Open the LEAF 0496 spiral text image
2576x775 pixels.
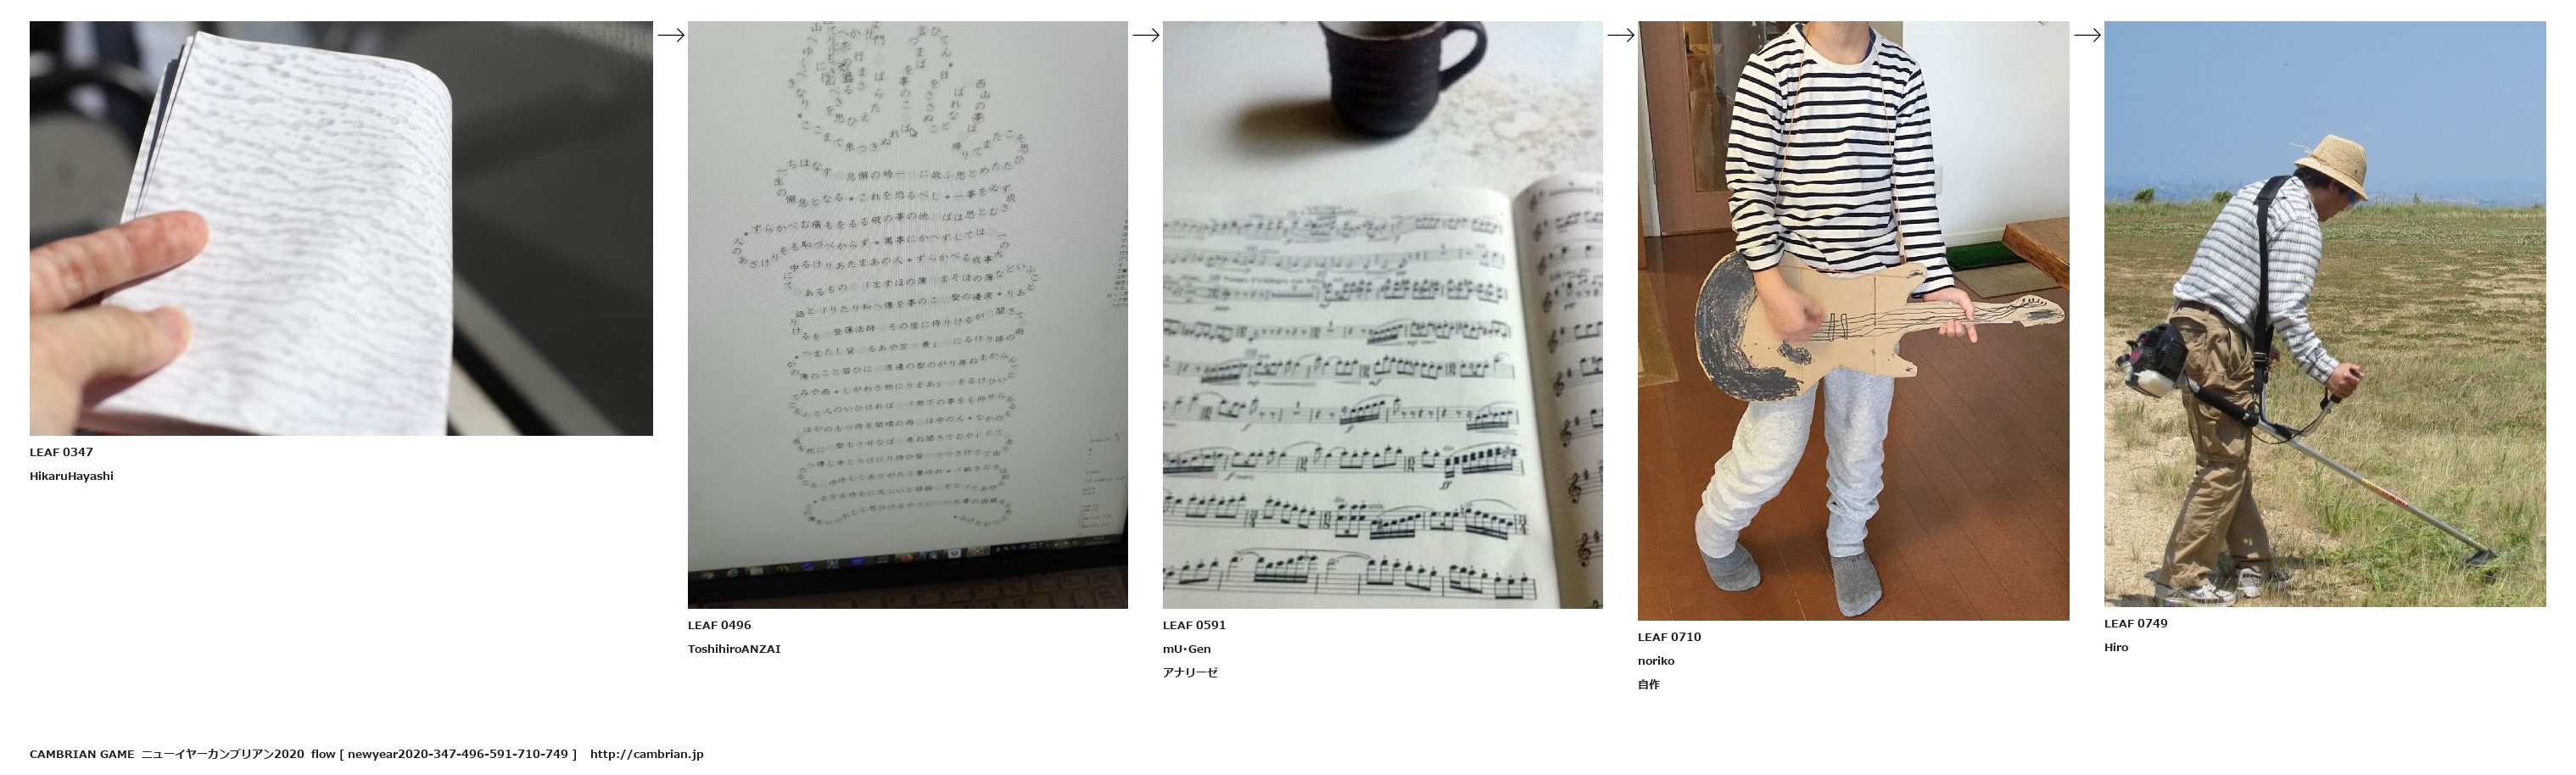coord(907,315)
